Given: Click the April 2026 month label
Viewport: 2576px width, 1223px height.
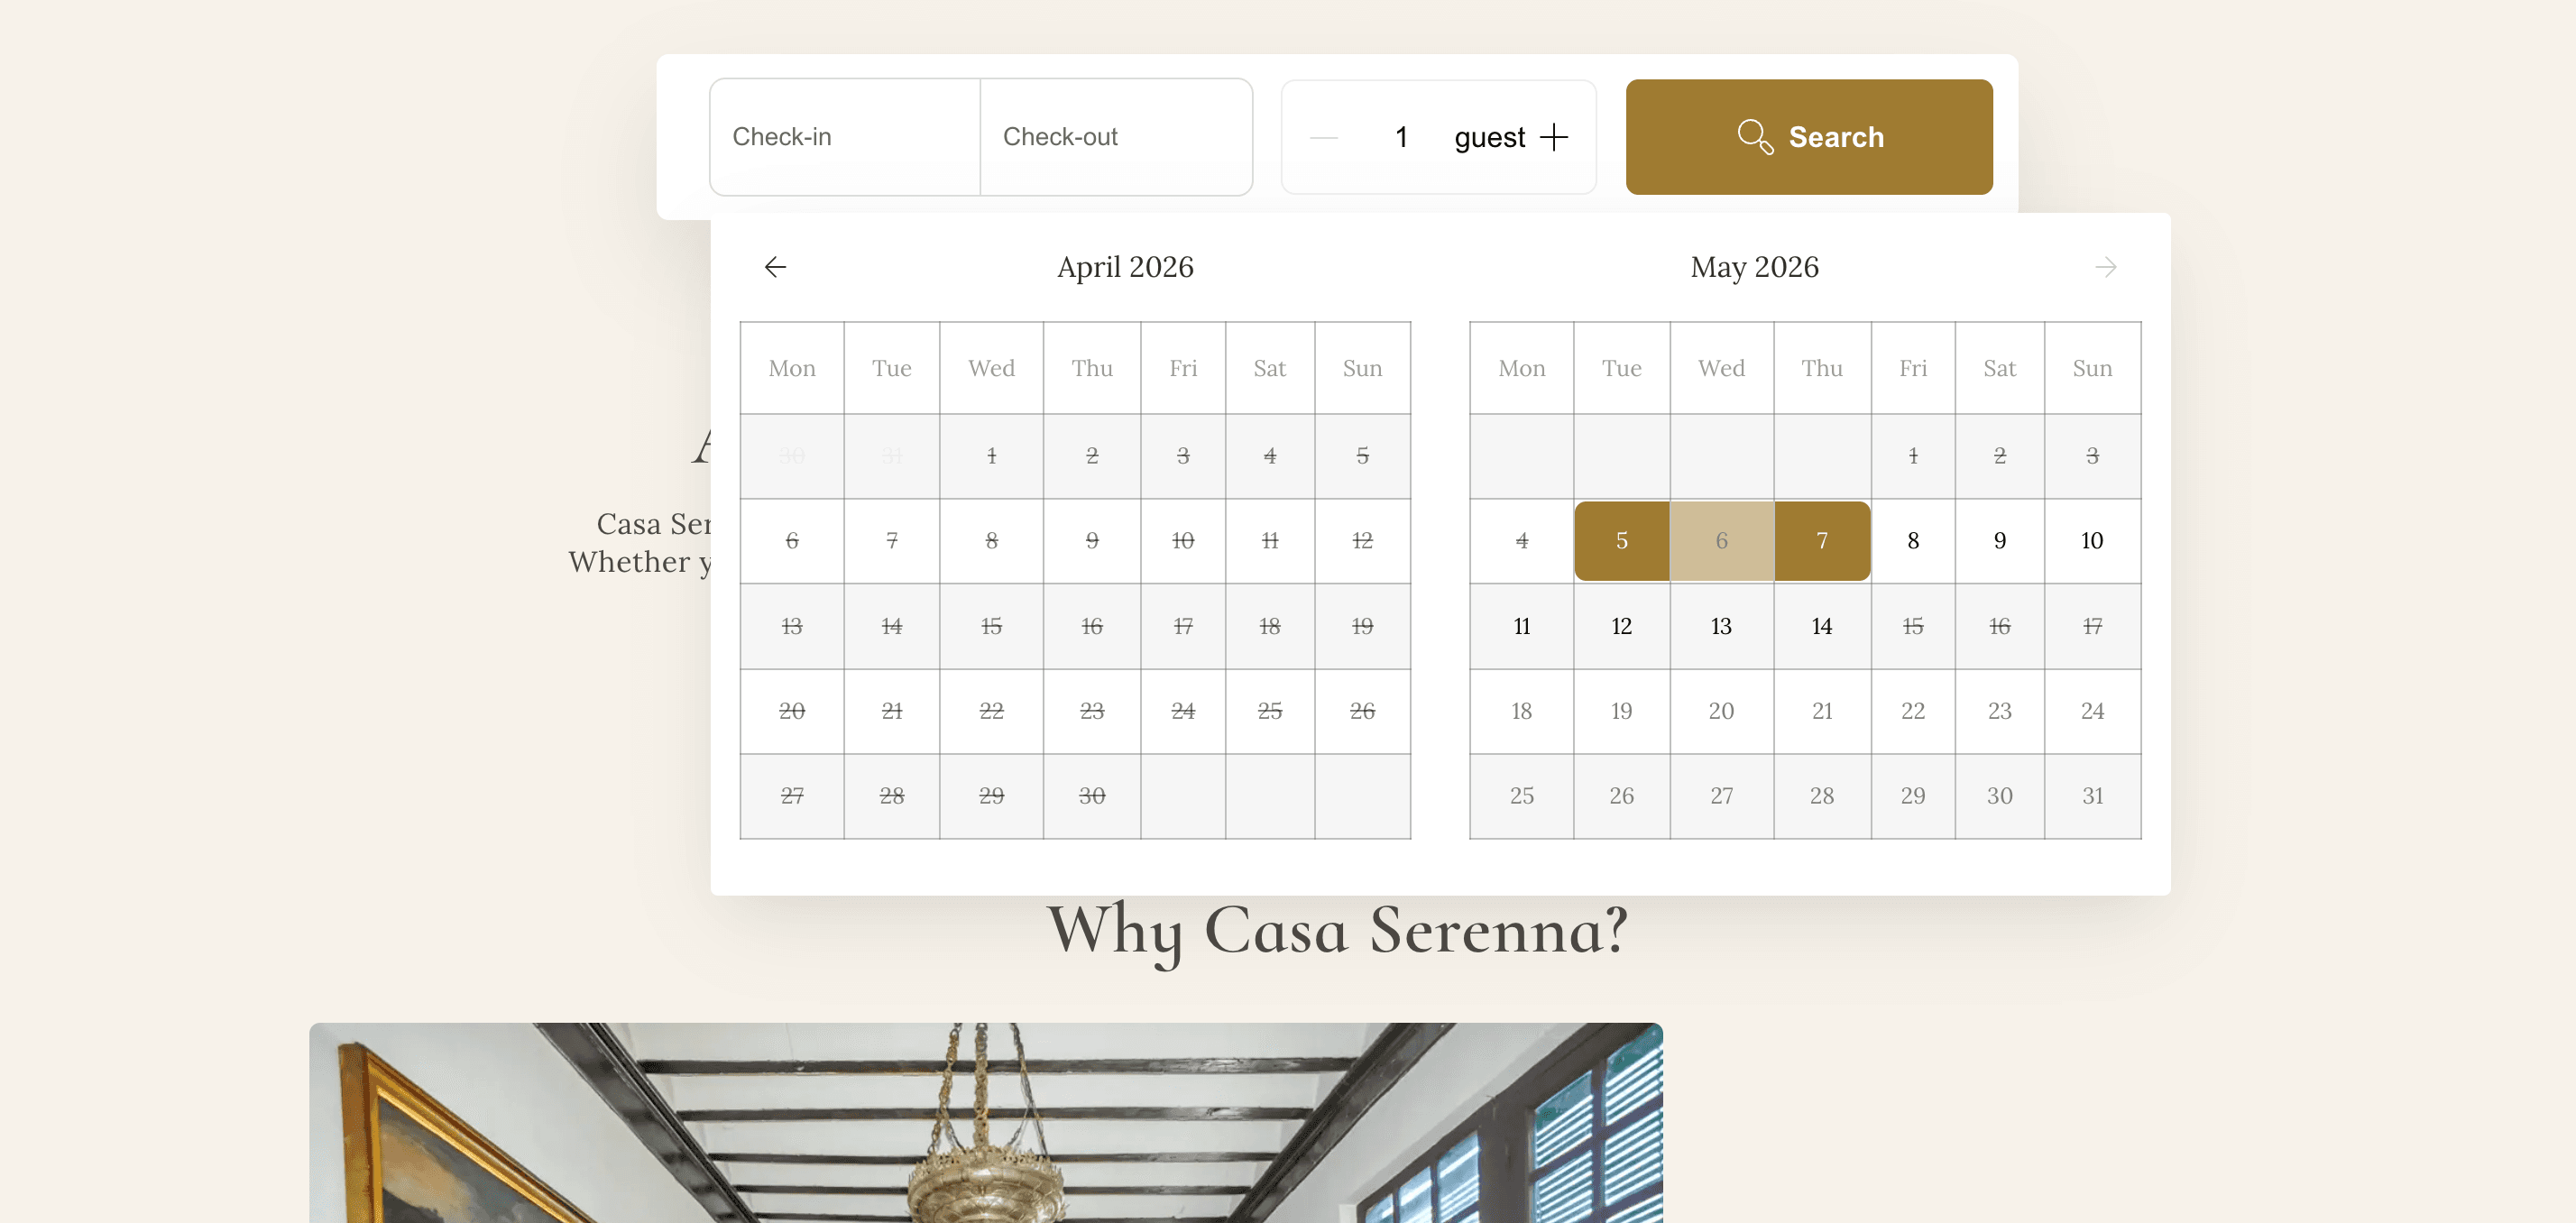Looking at the screenshot, I should click(x=1125, y=266).
